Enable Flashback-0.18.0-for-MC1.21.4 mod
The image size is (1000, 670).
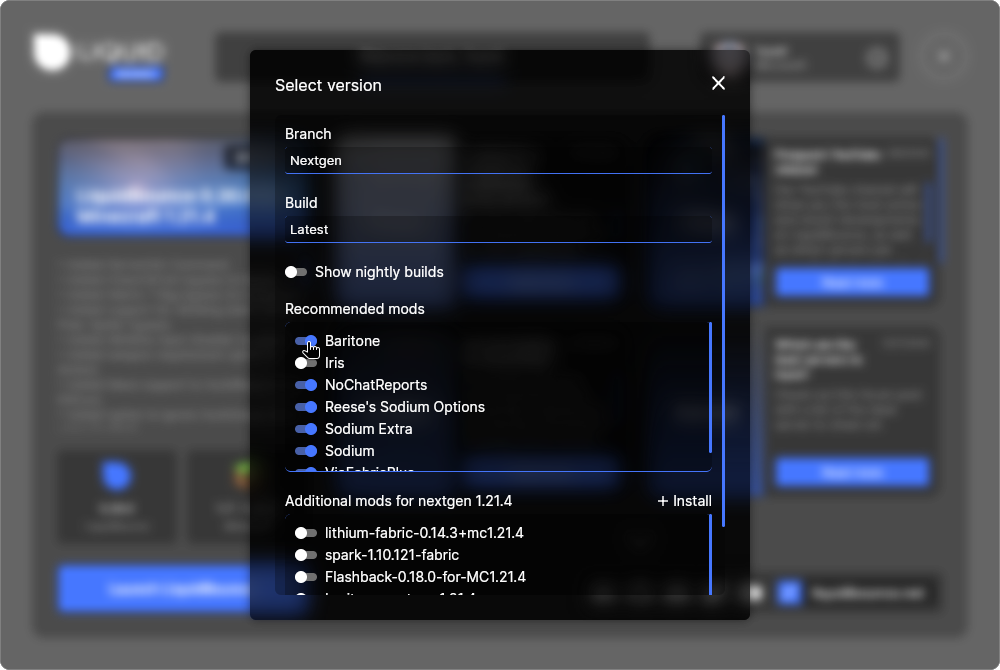(306, 577)
